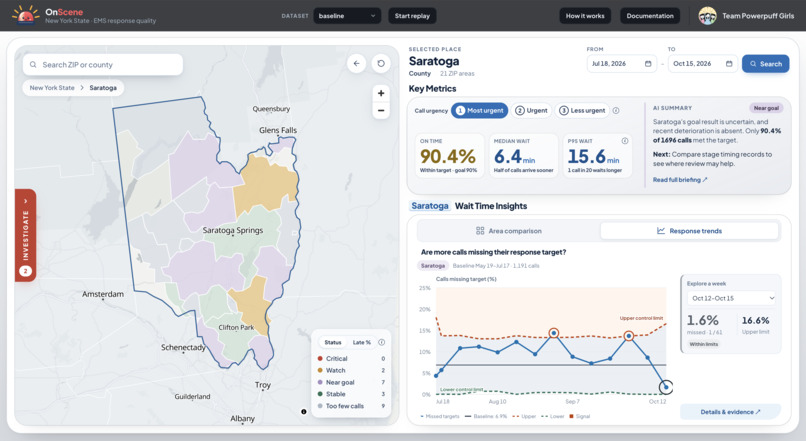806x441 pixels.
Task: Open the Explore a week dropdown Oct 12–Oct 15
Action: (731, 298)
